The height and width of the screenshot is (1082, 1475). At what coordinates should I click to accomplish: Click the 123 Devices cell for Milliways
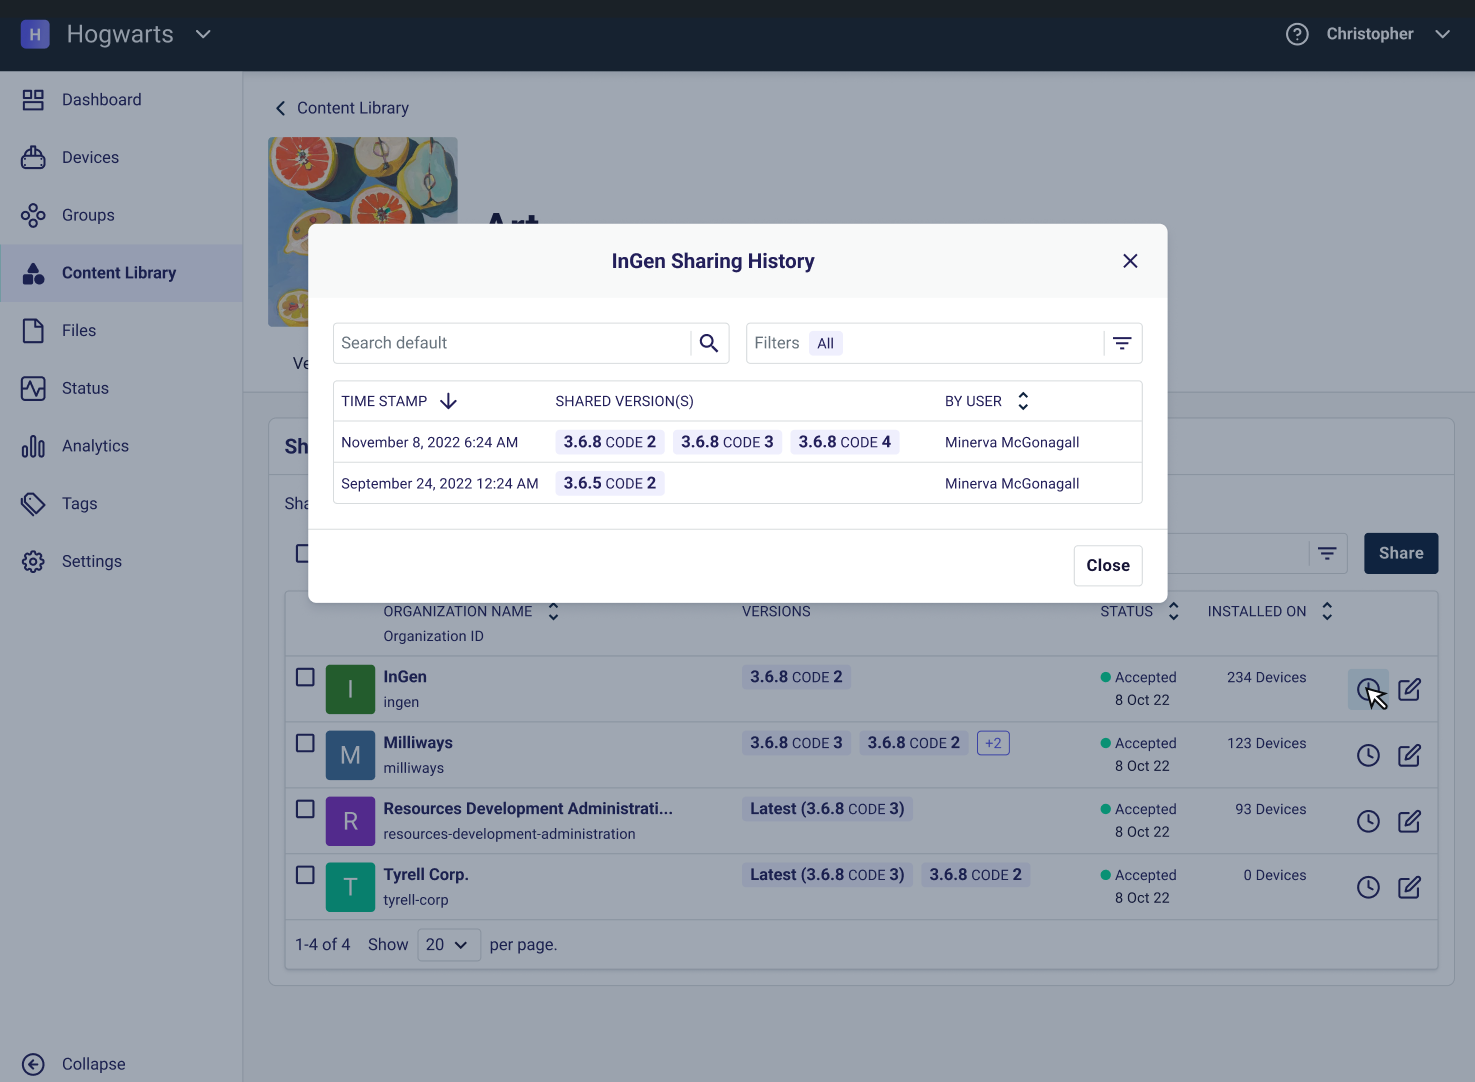(1266, 743)
